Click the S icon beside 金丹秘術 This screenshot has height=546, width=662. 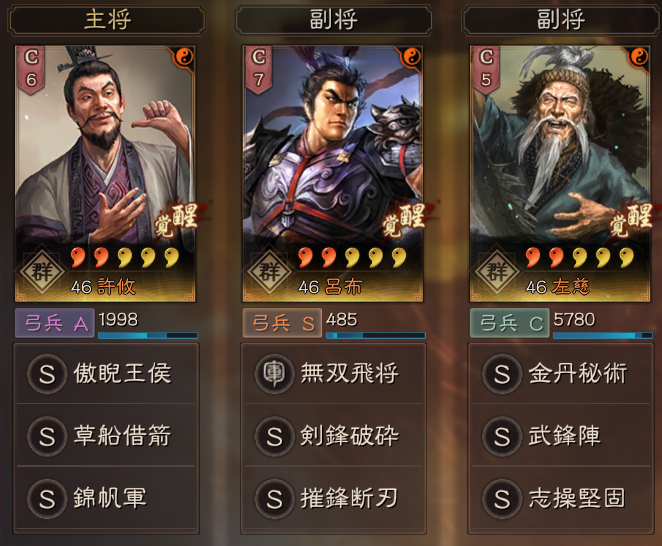tap(502, 374)
